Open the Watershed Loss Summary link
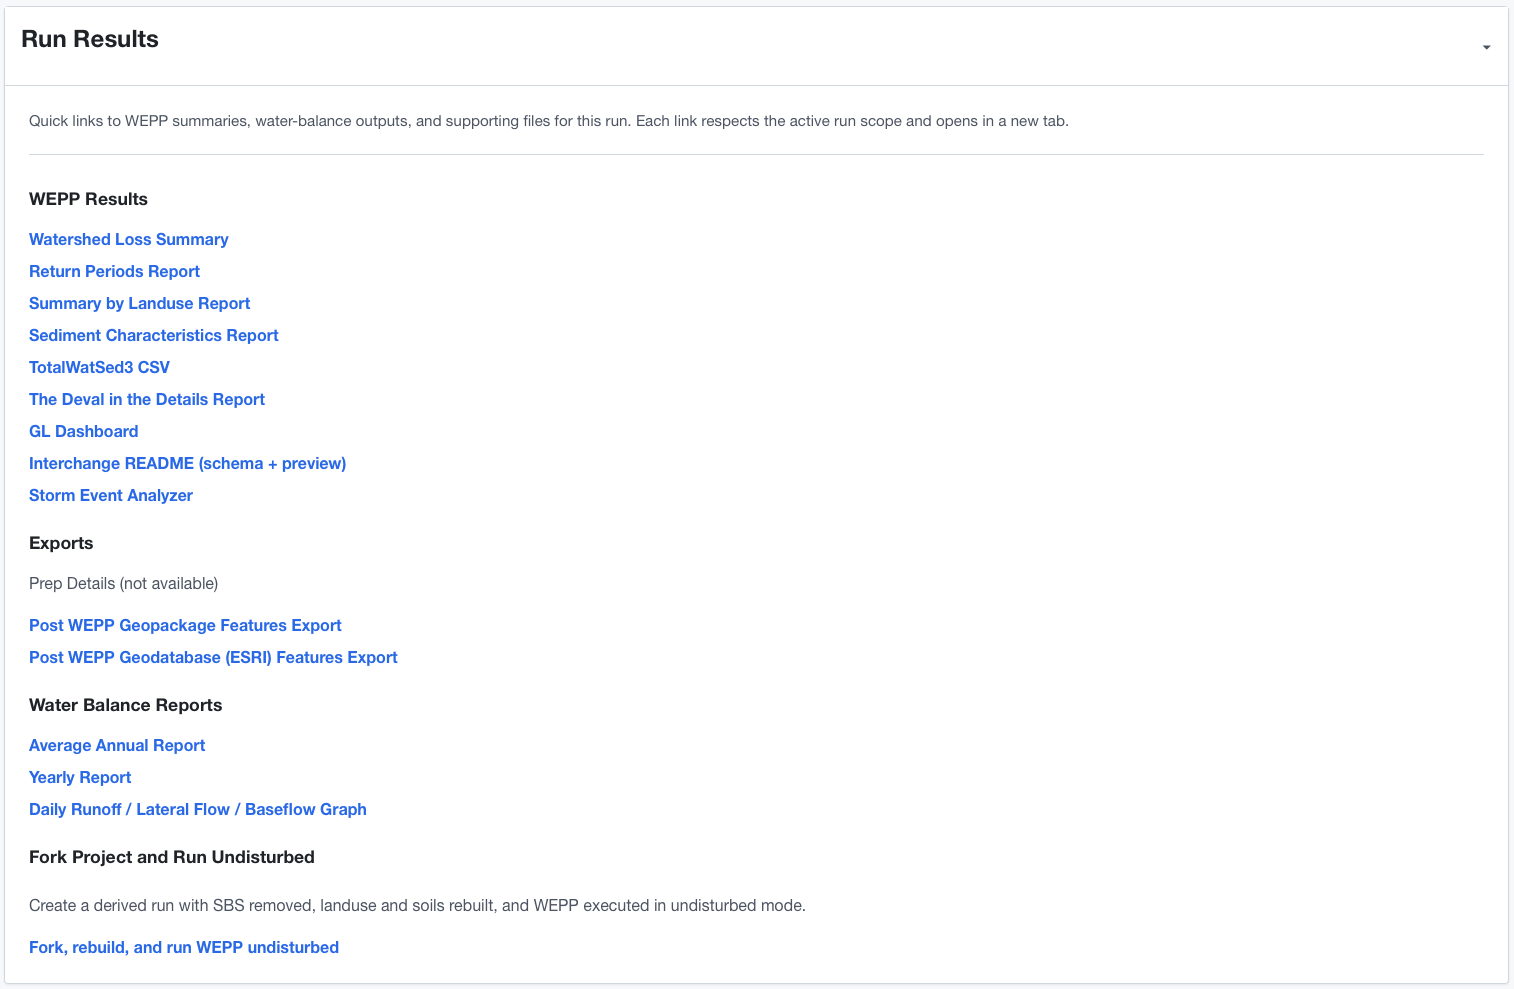The height and width of the screenshot is (989, 1514). (128, 239)
